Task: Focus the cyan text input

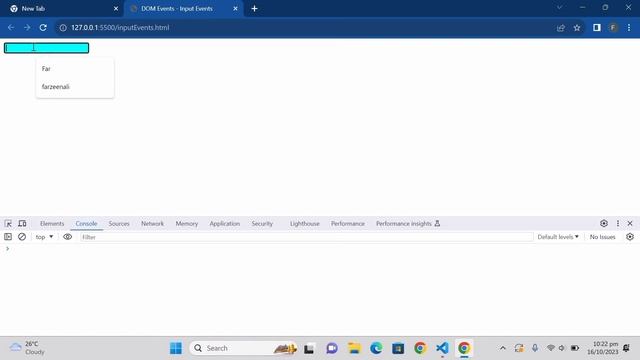Action: click(x=47, y=48)
